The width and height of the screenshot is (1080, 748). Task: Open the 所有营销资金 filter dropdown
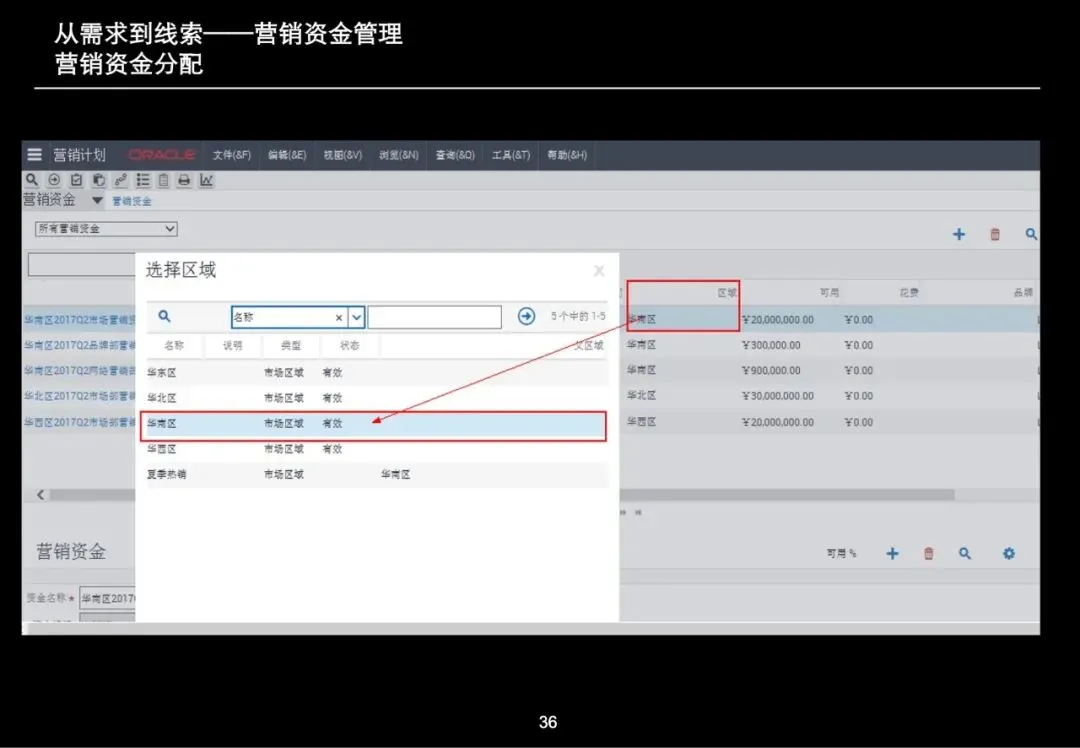(106, 229)
